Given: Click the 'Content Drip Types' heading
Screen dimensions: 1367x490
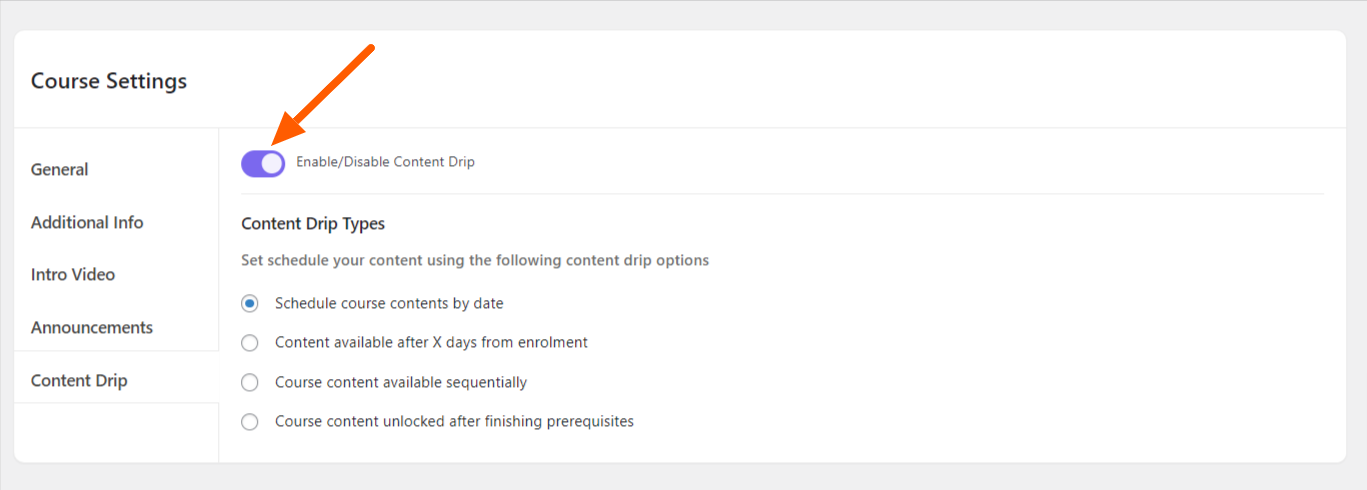Looking at the screenshot, I should click(x=313, y=224).
